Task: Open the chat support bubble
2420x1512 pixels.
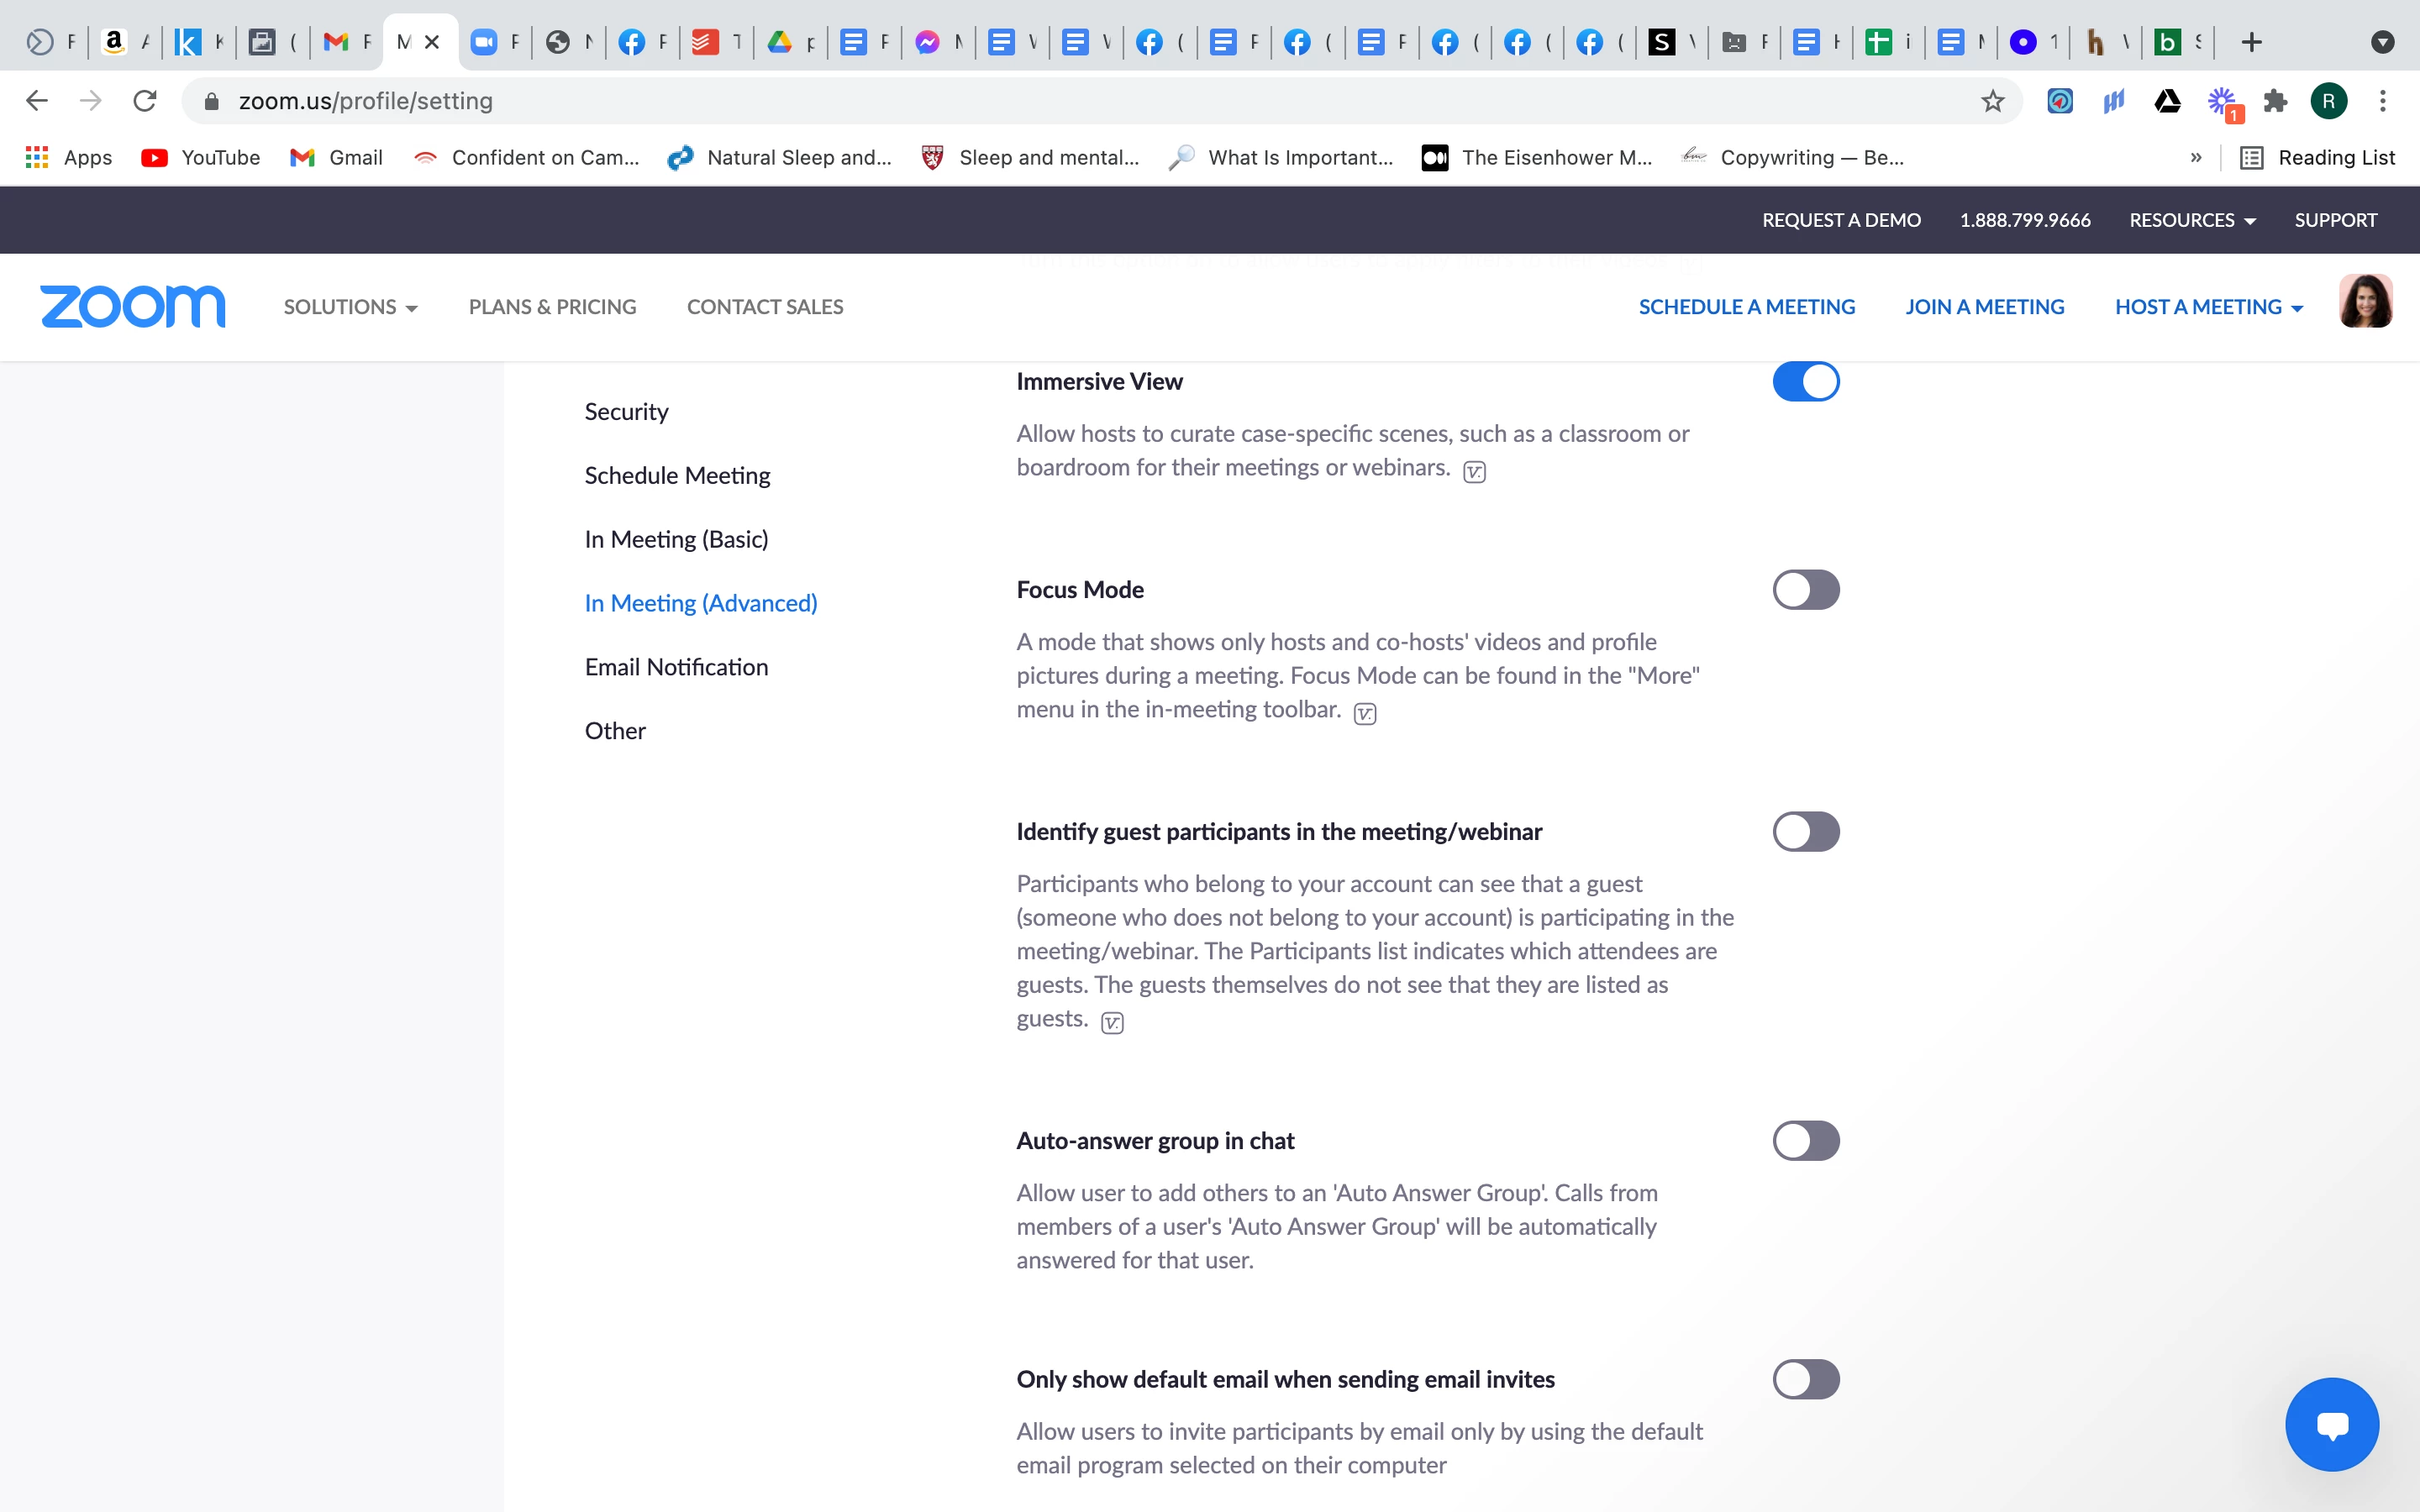Action: coord(2331,1424)
